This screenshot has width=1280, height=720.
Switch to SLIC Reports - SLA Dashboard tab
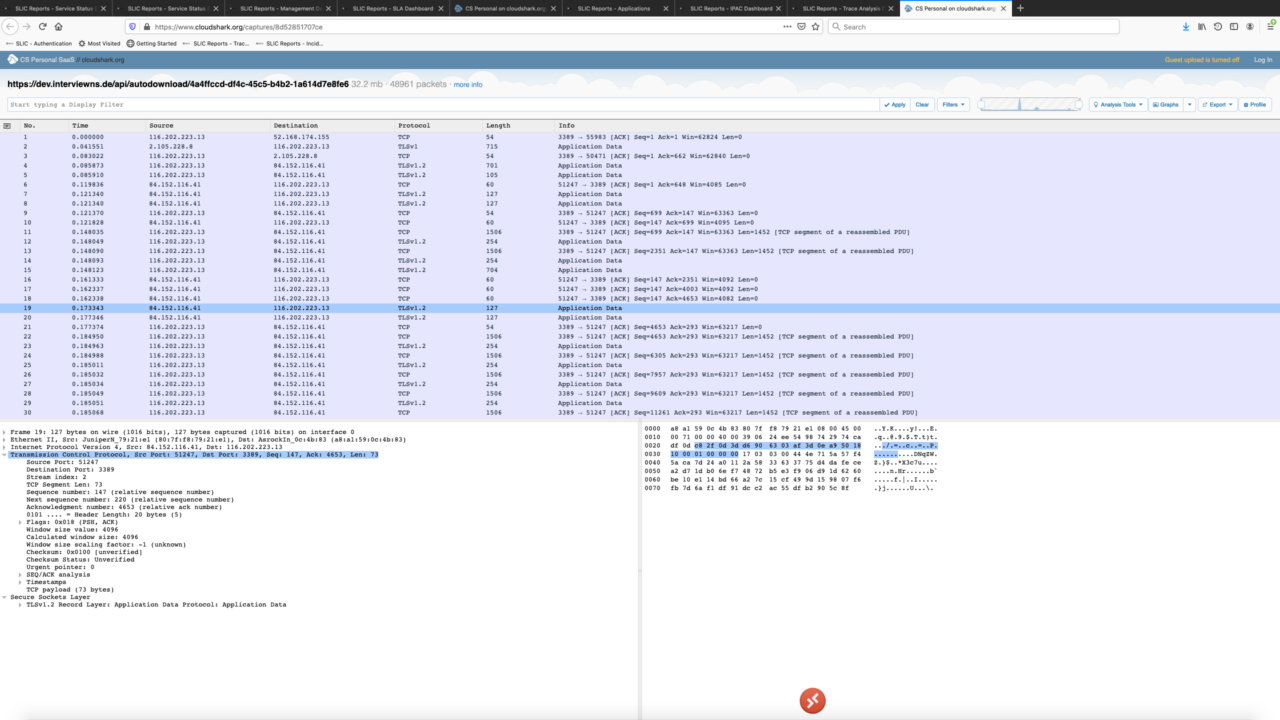394,8
